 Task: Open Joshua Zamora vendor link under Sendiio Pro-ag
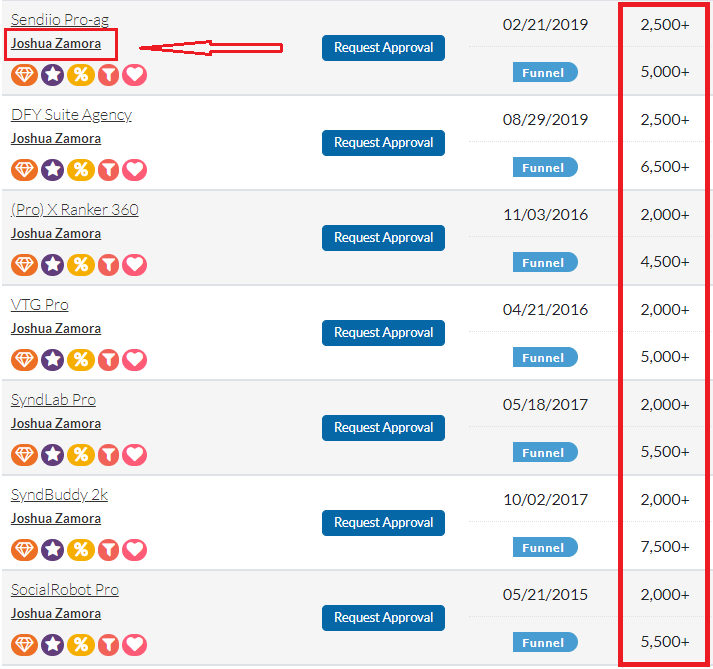(x=56, y=44)
